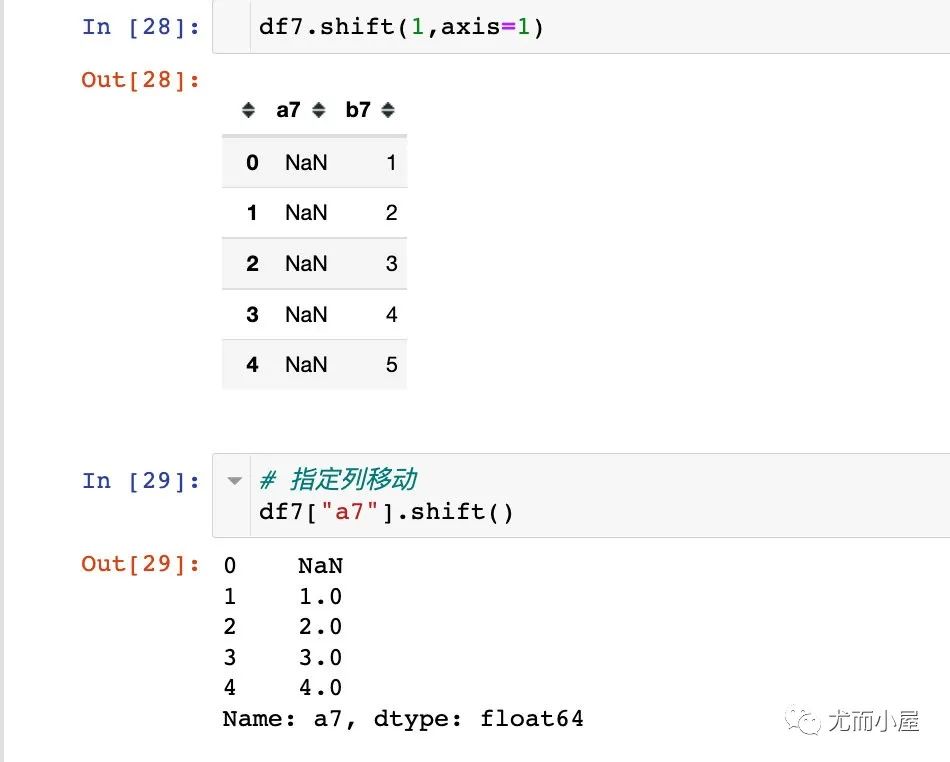Viewport: 950px width, 762px height.
Task: Select table row with index 4
Action: coord(314,365)
